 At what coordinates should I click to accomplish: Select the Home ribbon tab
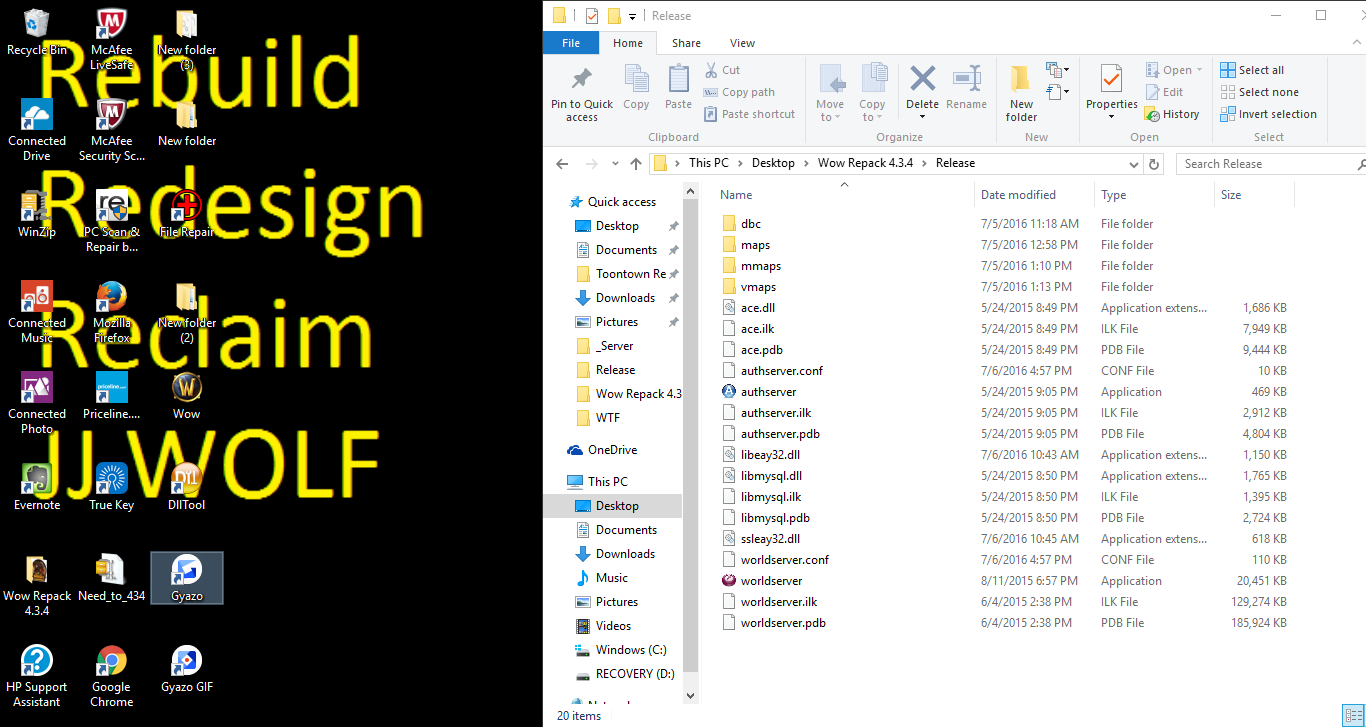[x=628, y=43]
